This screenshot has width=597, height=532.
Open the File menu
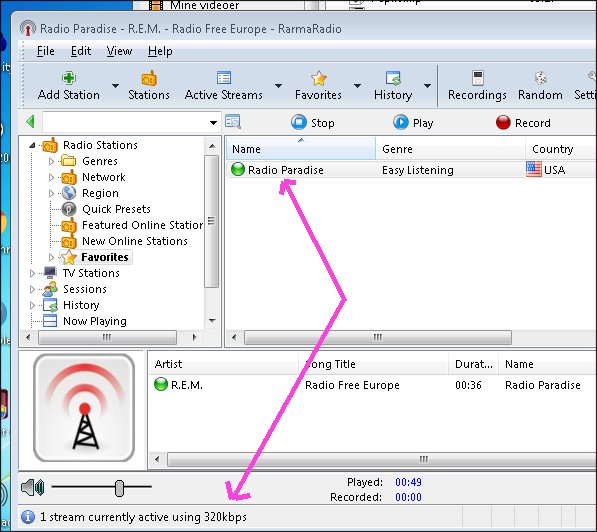[x=46, y=51]
